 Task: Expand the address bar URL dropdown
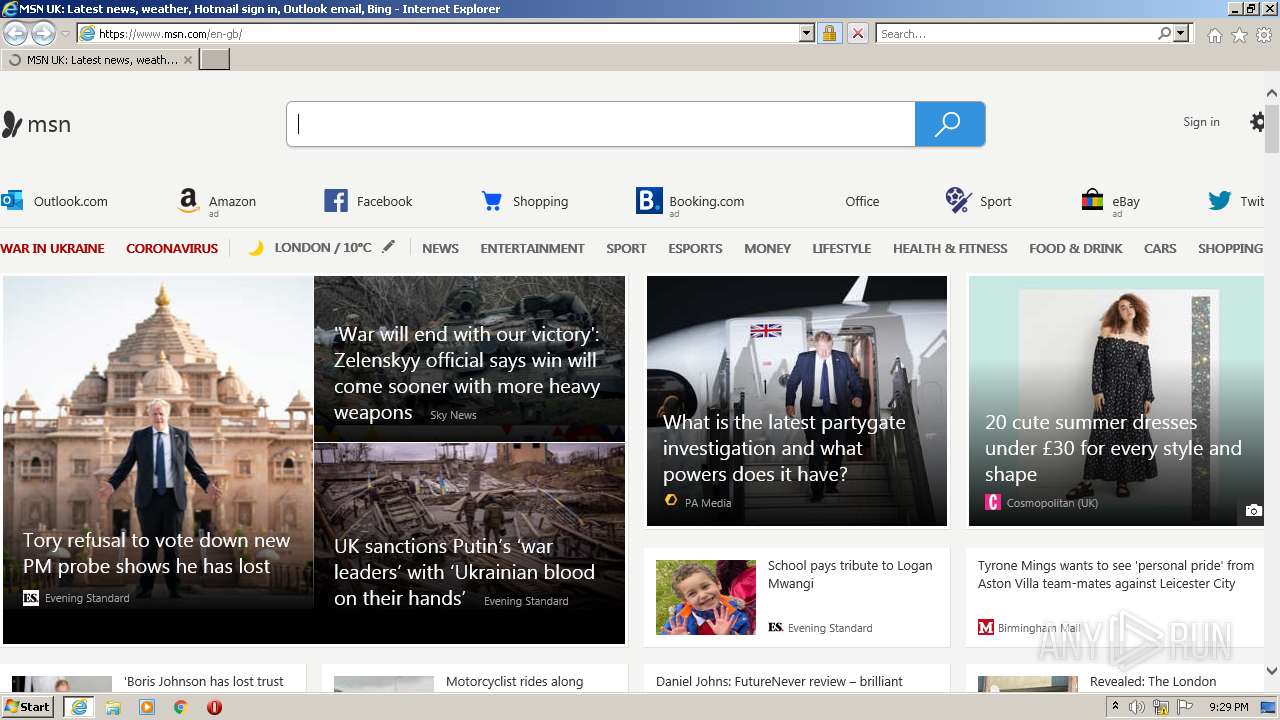click(x=807, y=33)
